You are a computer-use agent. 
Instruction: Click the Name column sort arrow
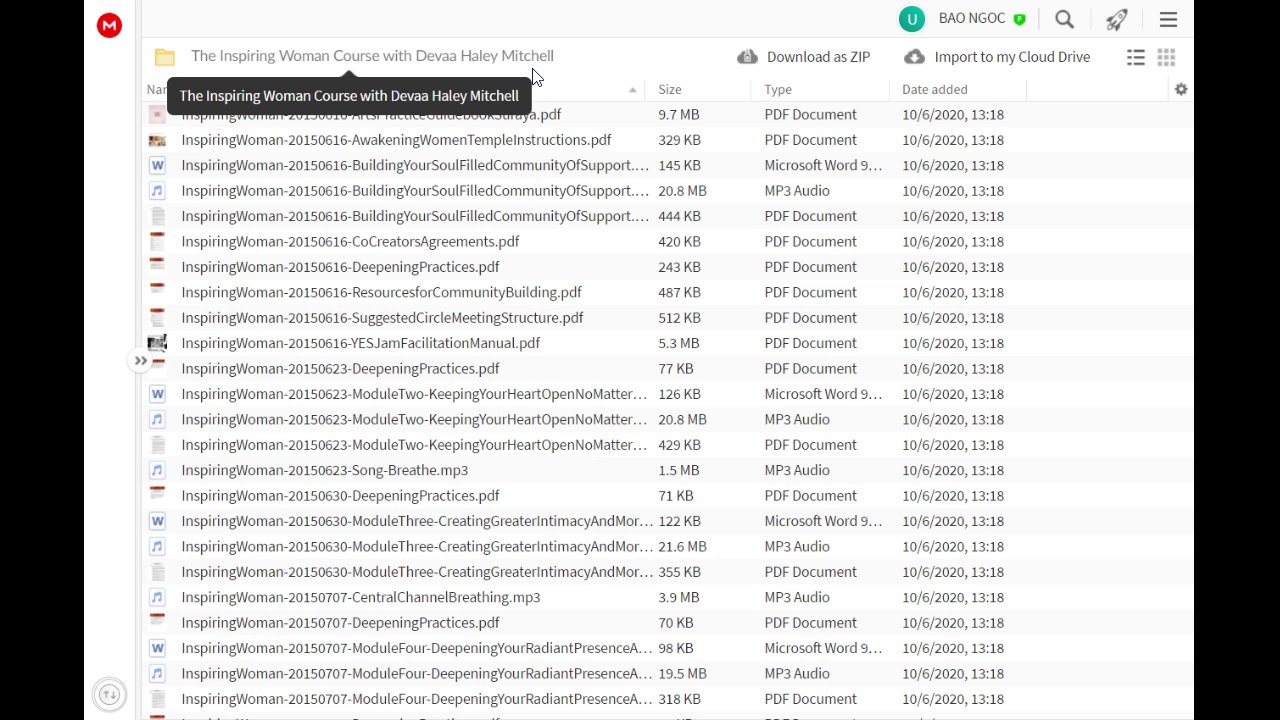pos(632,90)
